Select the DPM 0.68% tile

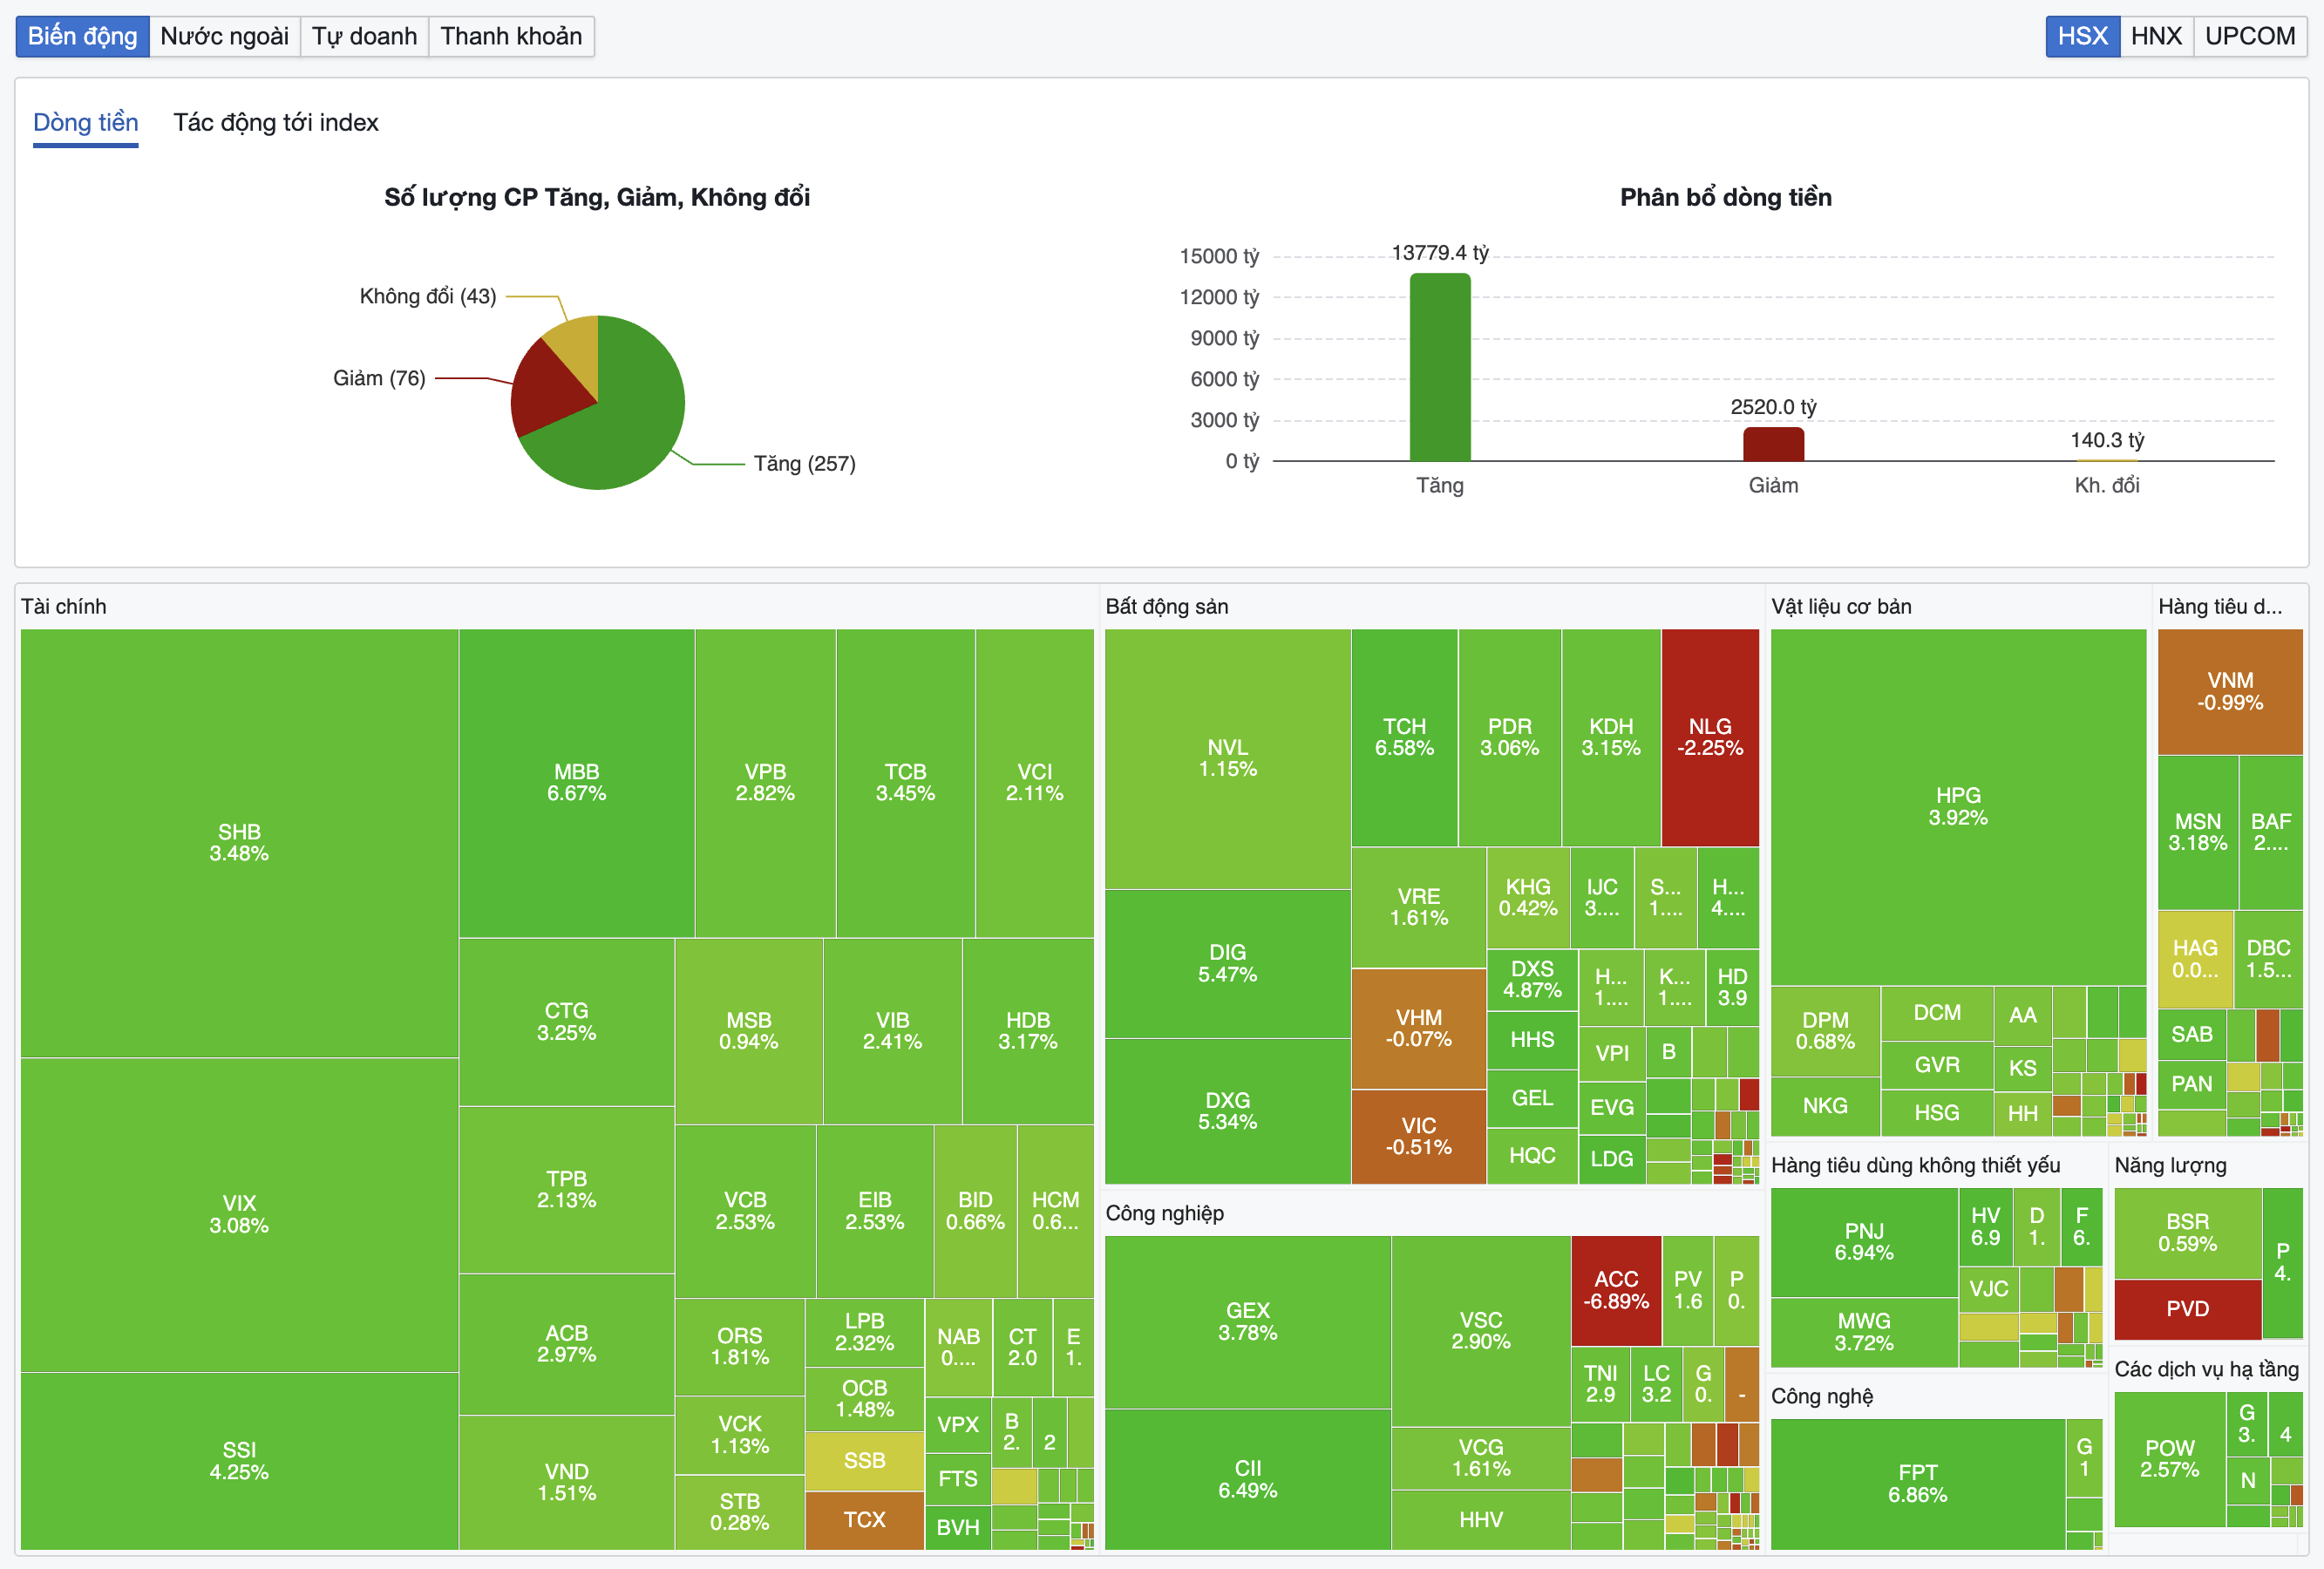click(1825, 1031)
